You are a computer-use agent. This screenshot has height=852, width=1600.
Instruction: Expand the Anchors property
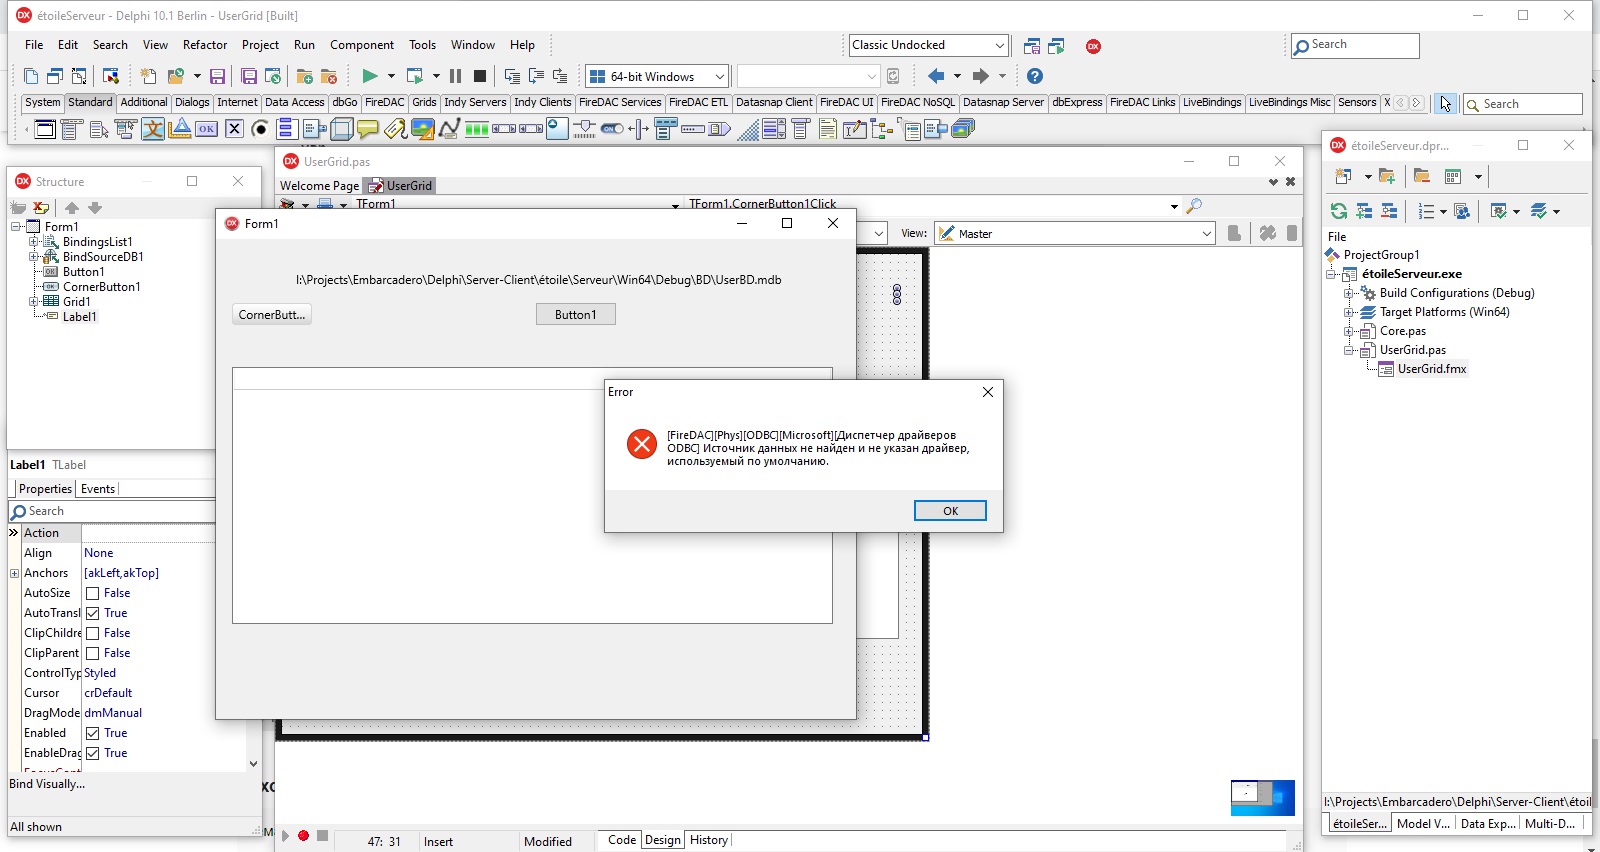tap(14, 573)
